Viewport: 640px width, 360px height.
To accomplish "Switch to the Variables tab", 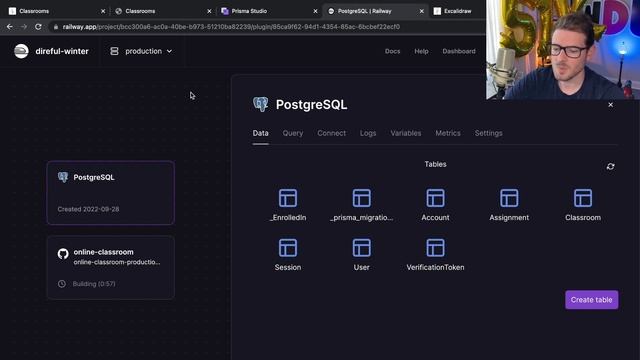I will click(x=406, y=133).
